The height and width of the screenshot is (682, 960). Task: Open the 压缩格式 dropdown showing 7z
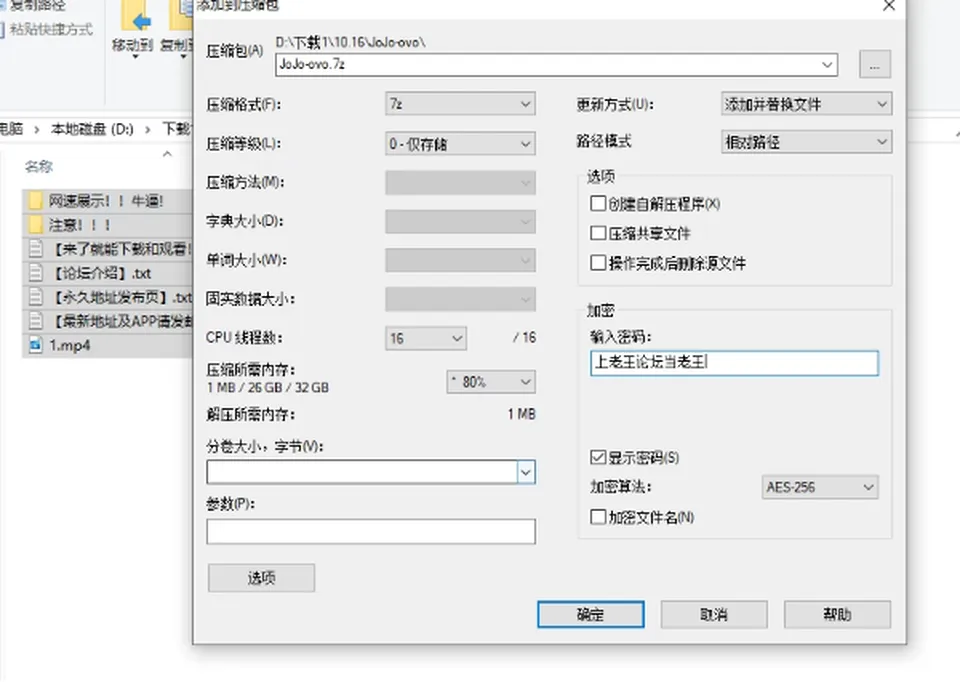pyautogui.click(x=460, y=104)
